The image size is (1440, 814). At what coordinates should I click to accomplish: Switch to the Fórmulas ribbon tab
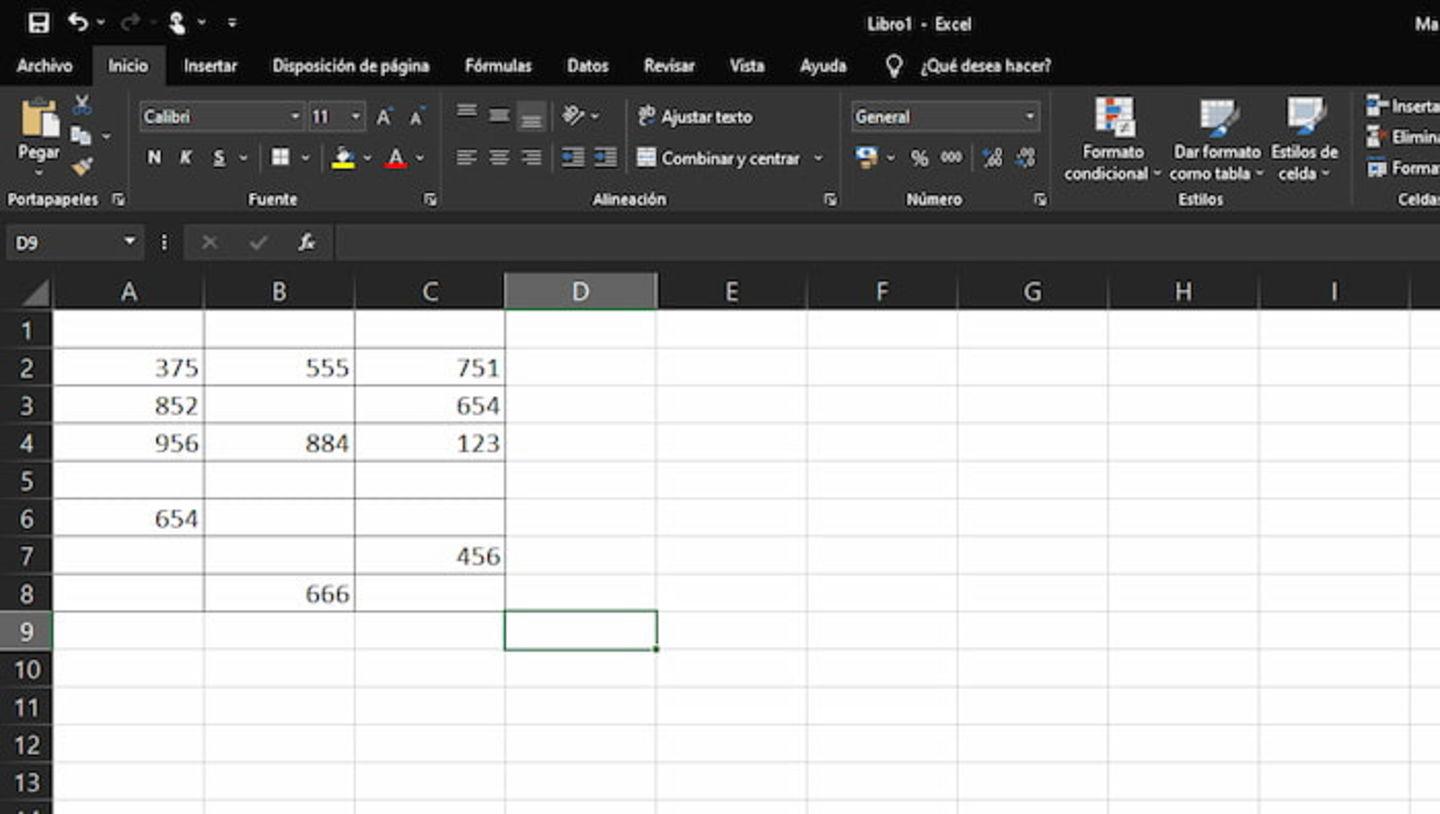497,65
